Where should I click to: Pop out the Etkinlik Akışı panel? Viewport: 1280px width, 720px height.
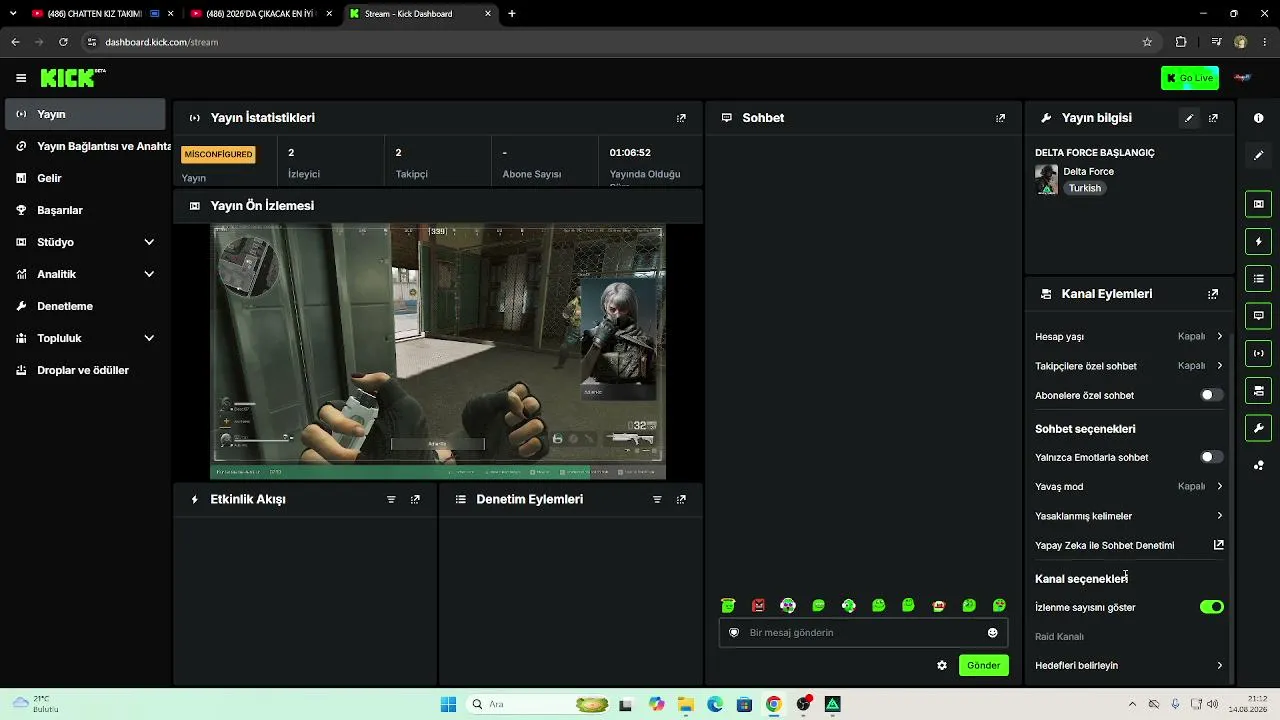pos(415,499)
